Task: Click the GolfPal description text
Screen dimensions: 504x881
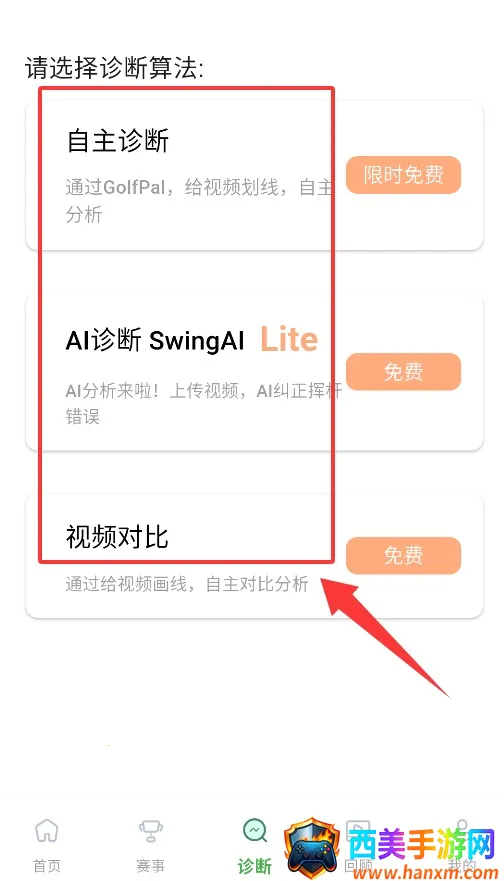Action: pyautogui.click(x=199, y=201)
